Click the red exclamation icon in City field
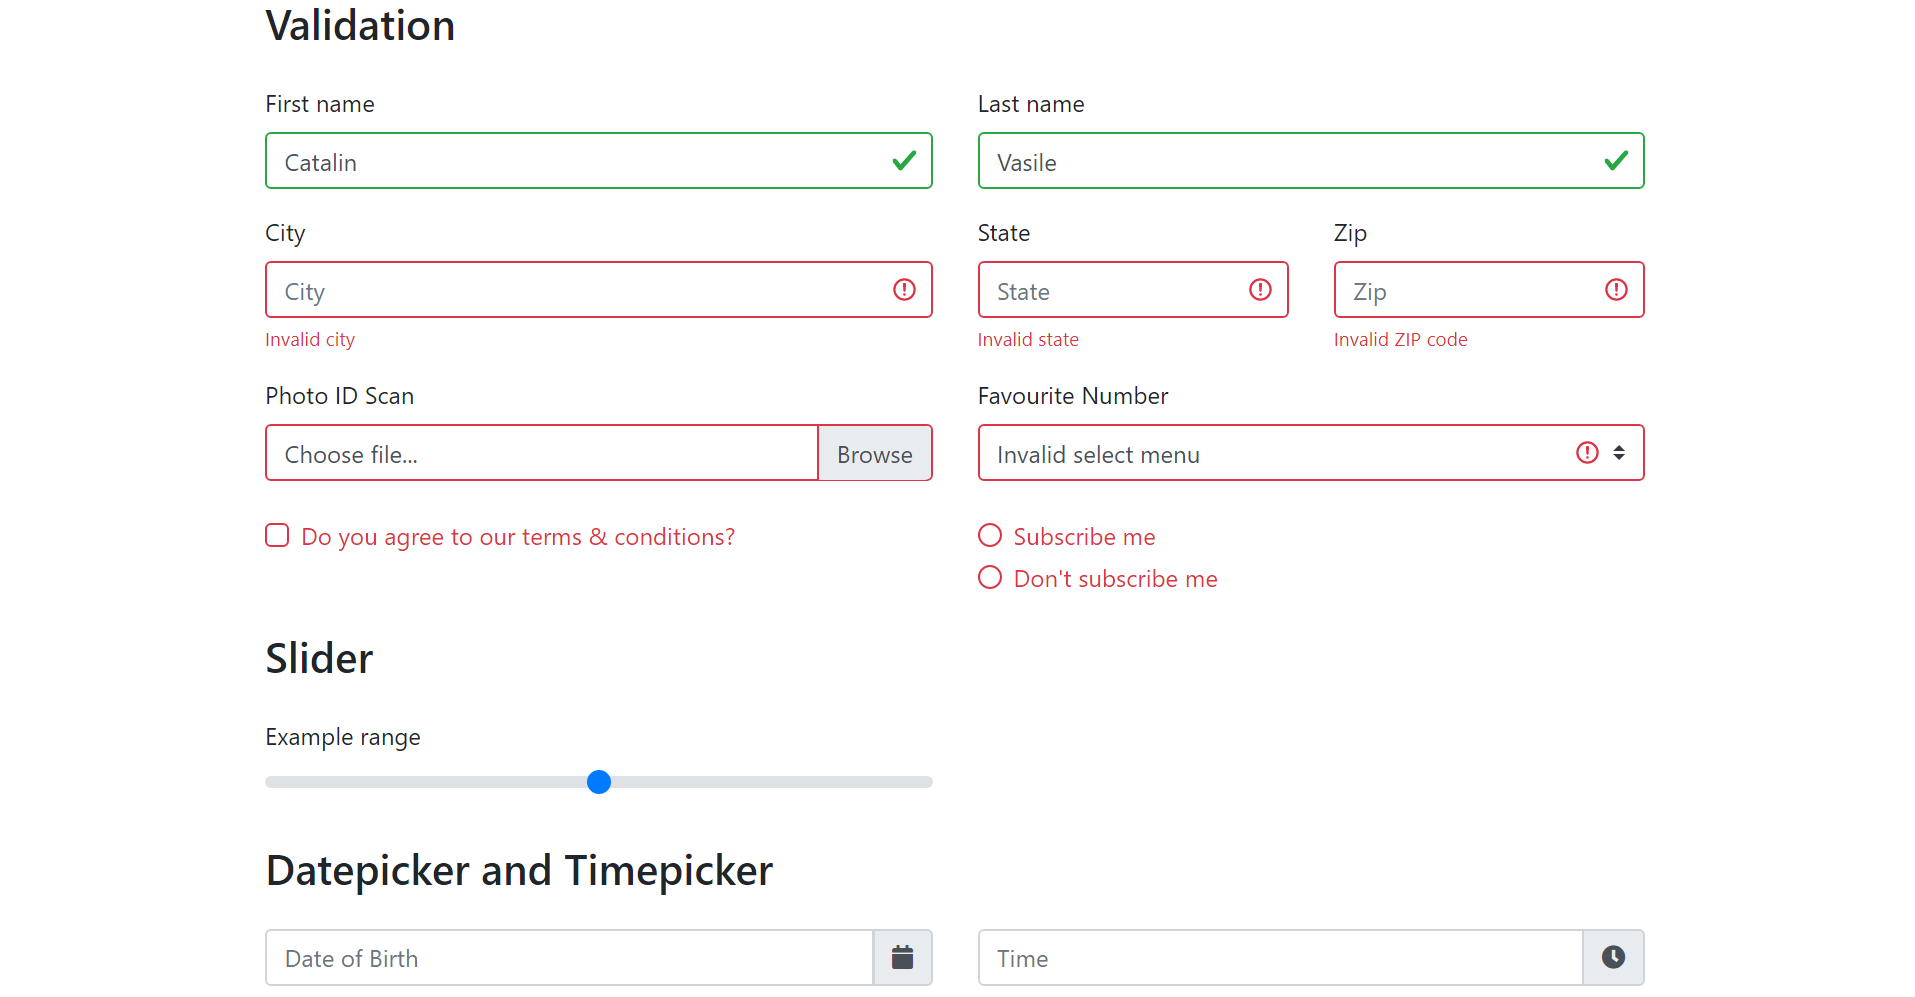Viewport: 1915px width, 997px height. coord(904,290)
